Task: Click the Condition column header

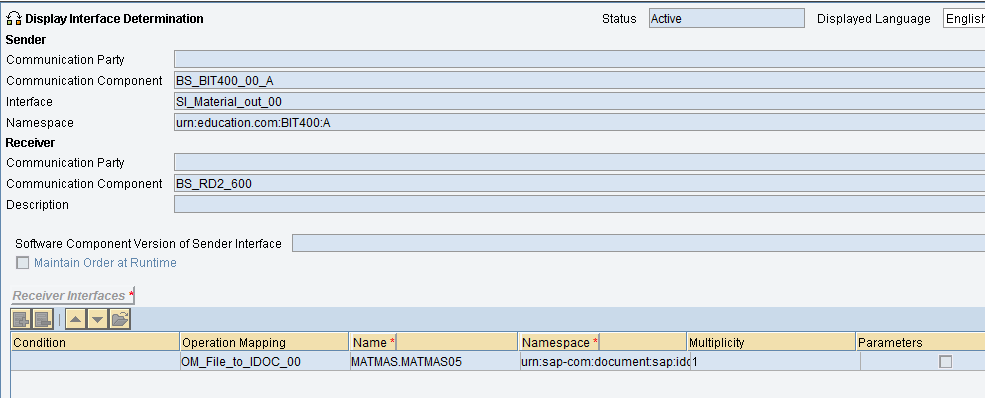Action: (x=95, y=342)
